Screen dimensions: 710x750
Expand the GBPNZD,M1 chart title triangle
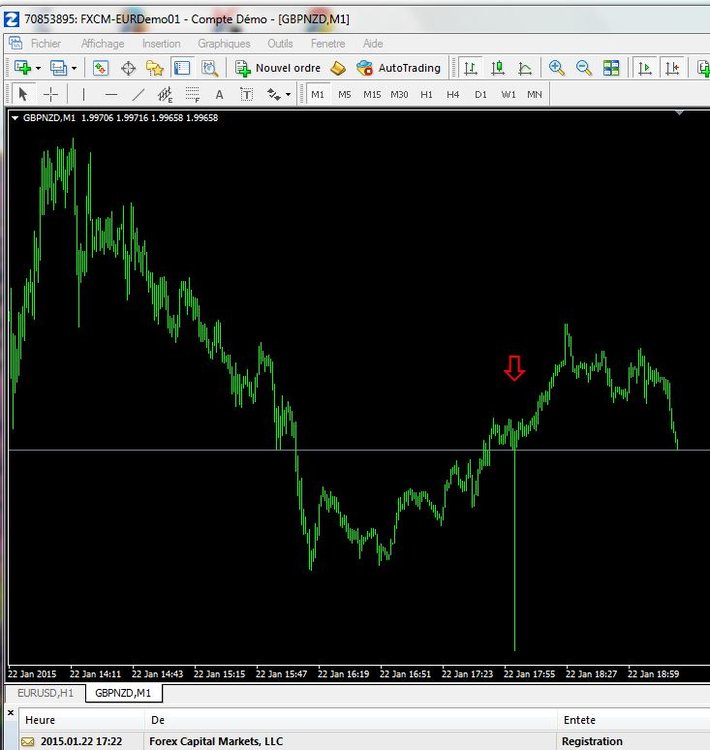(x=15, y=118)
